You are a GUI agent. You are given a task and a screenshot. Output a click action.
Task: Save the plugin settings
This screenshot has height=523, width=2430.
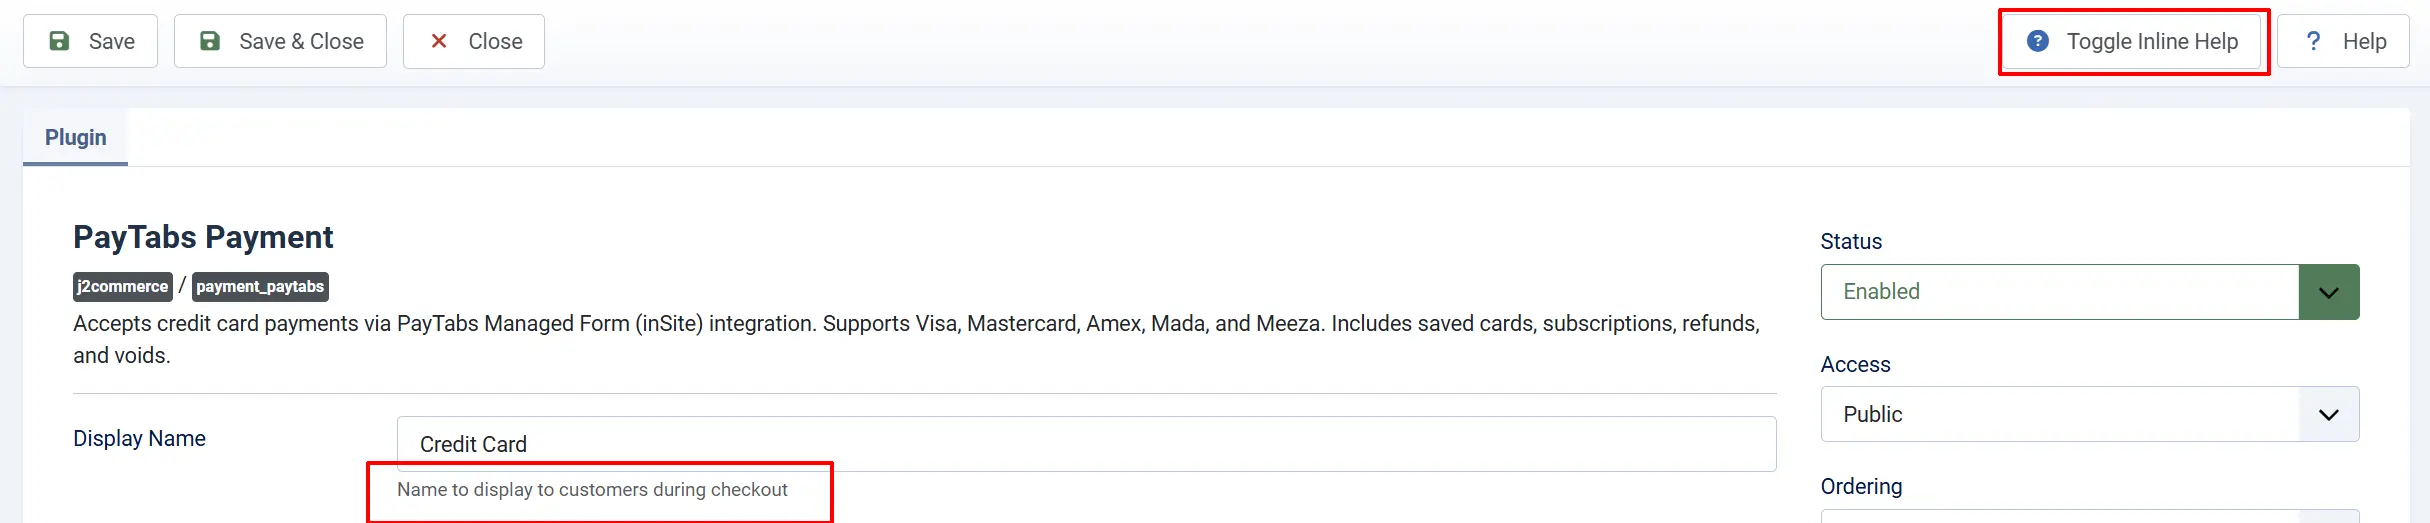(x=90, y=41)
